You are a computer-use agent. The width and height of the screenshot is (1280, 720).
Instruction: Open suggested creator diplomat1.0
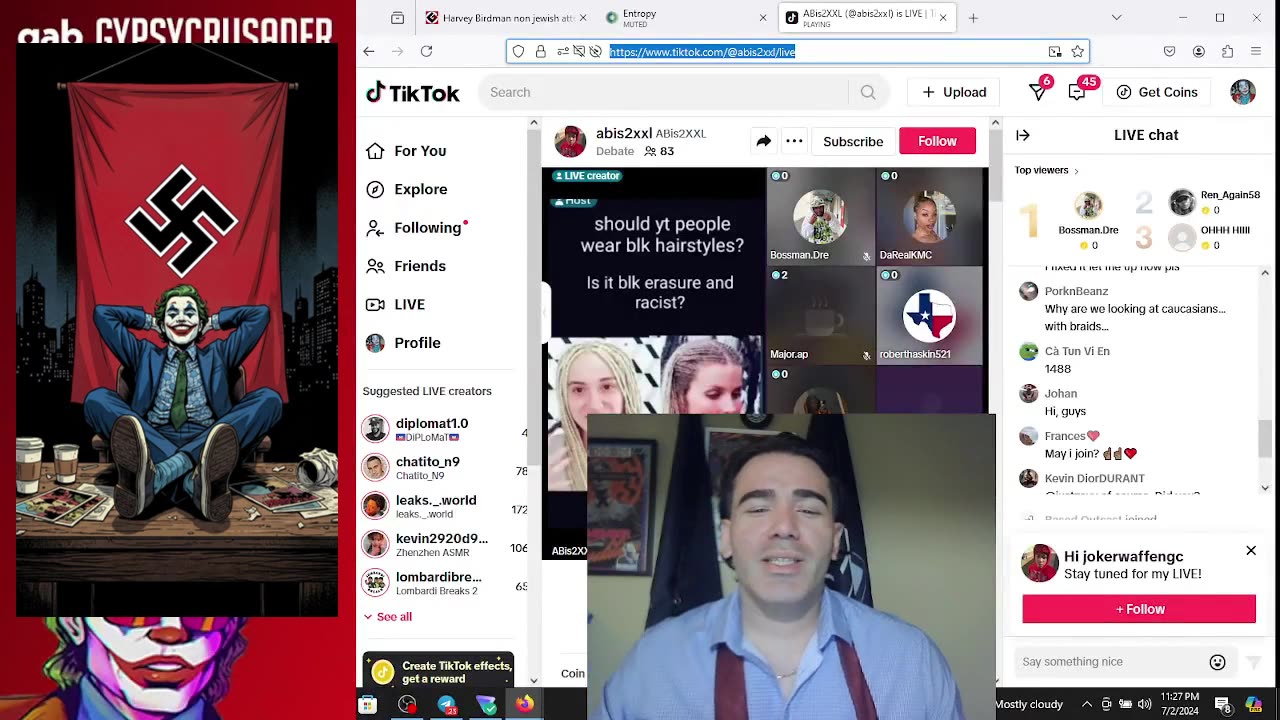coord(444,429)
